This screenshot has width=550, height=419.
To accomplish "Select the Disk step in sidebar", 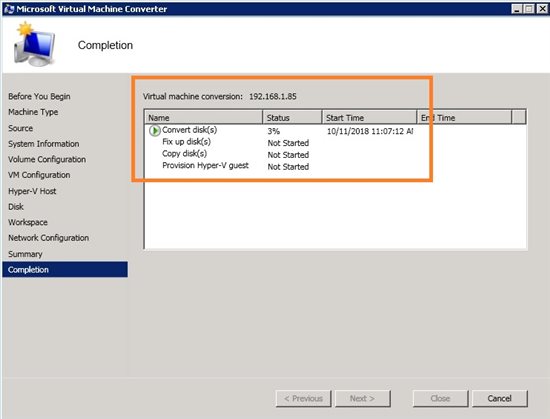I will click(x=16, y=207).
